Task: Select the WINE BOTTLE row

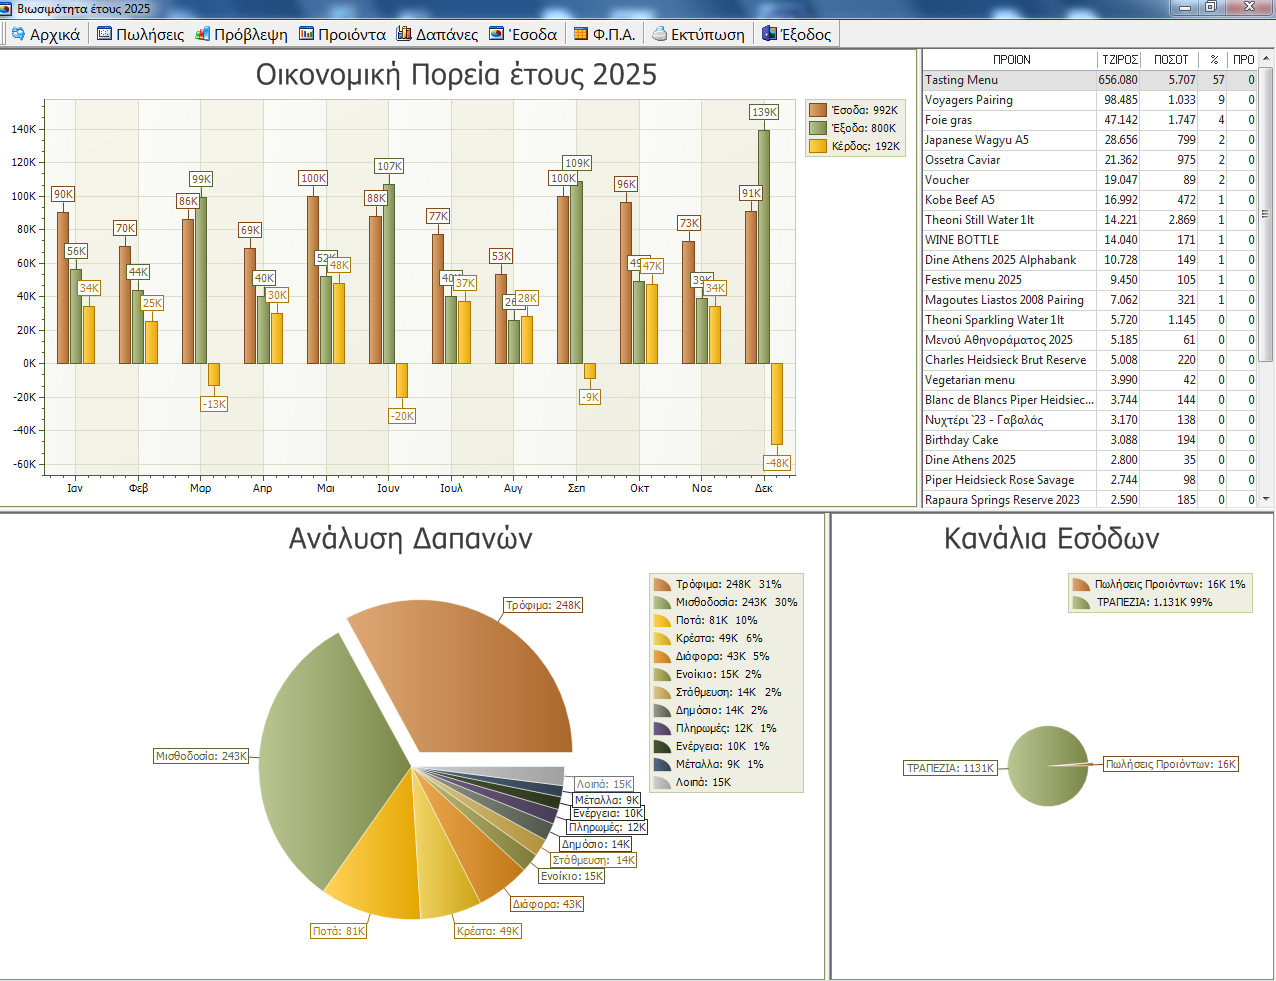Action: tap(1090, 240)
